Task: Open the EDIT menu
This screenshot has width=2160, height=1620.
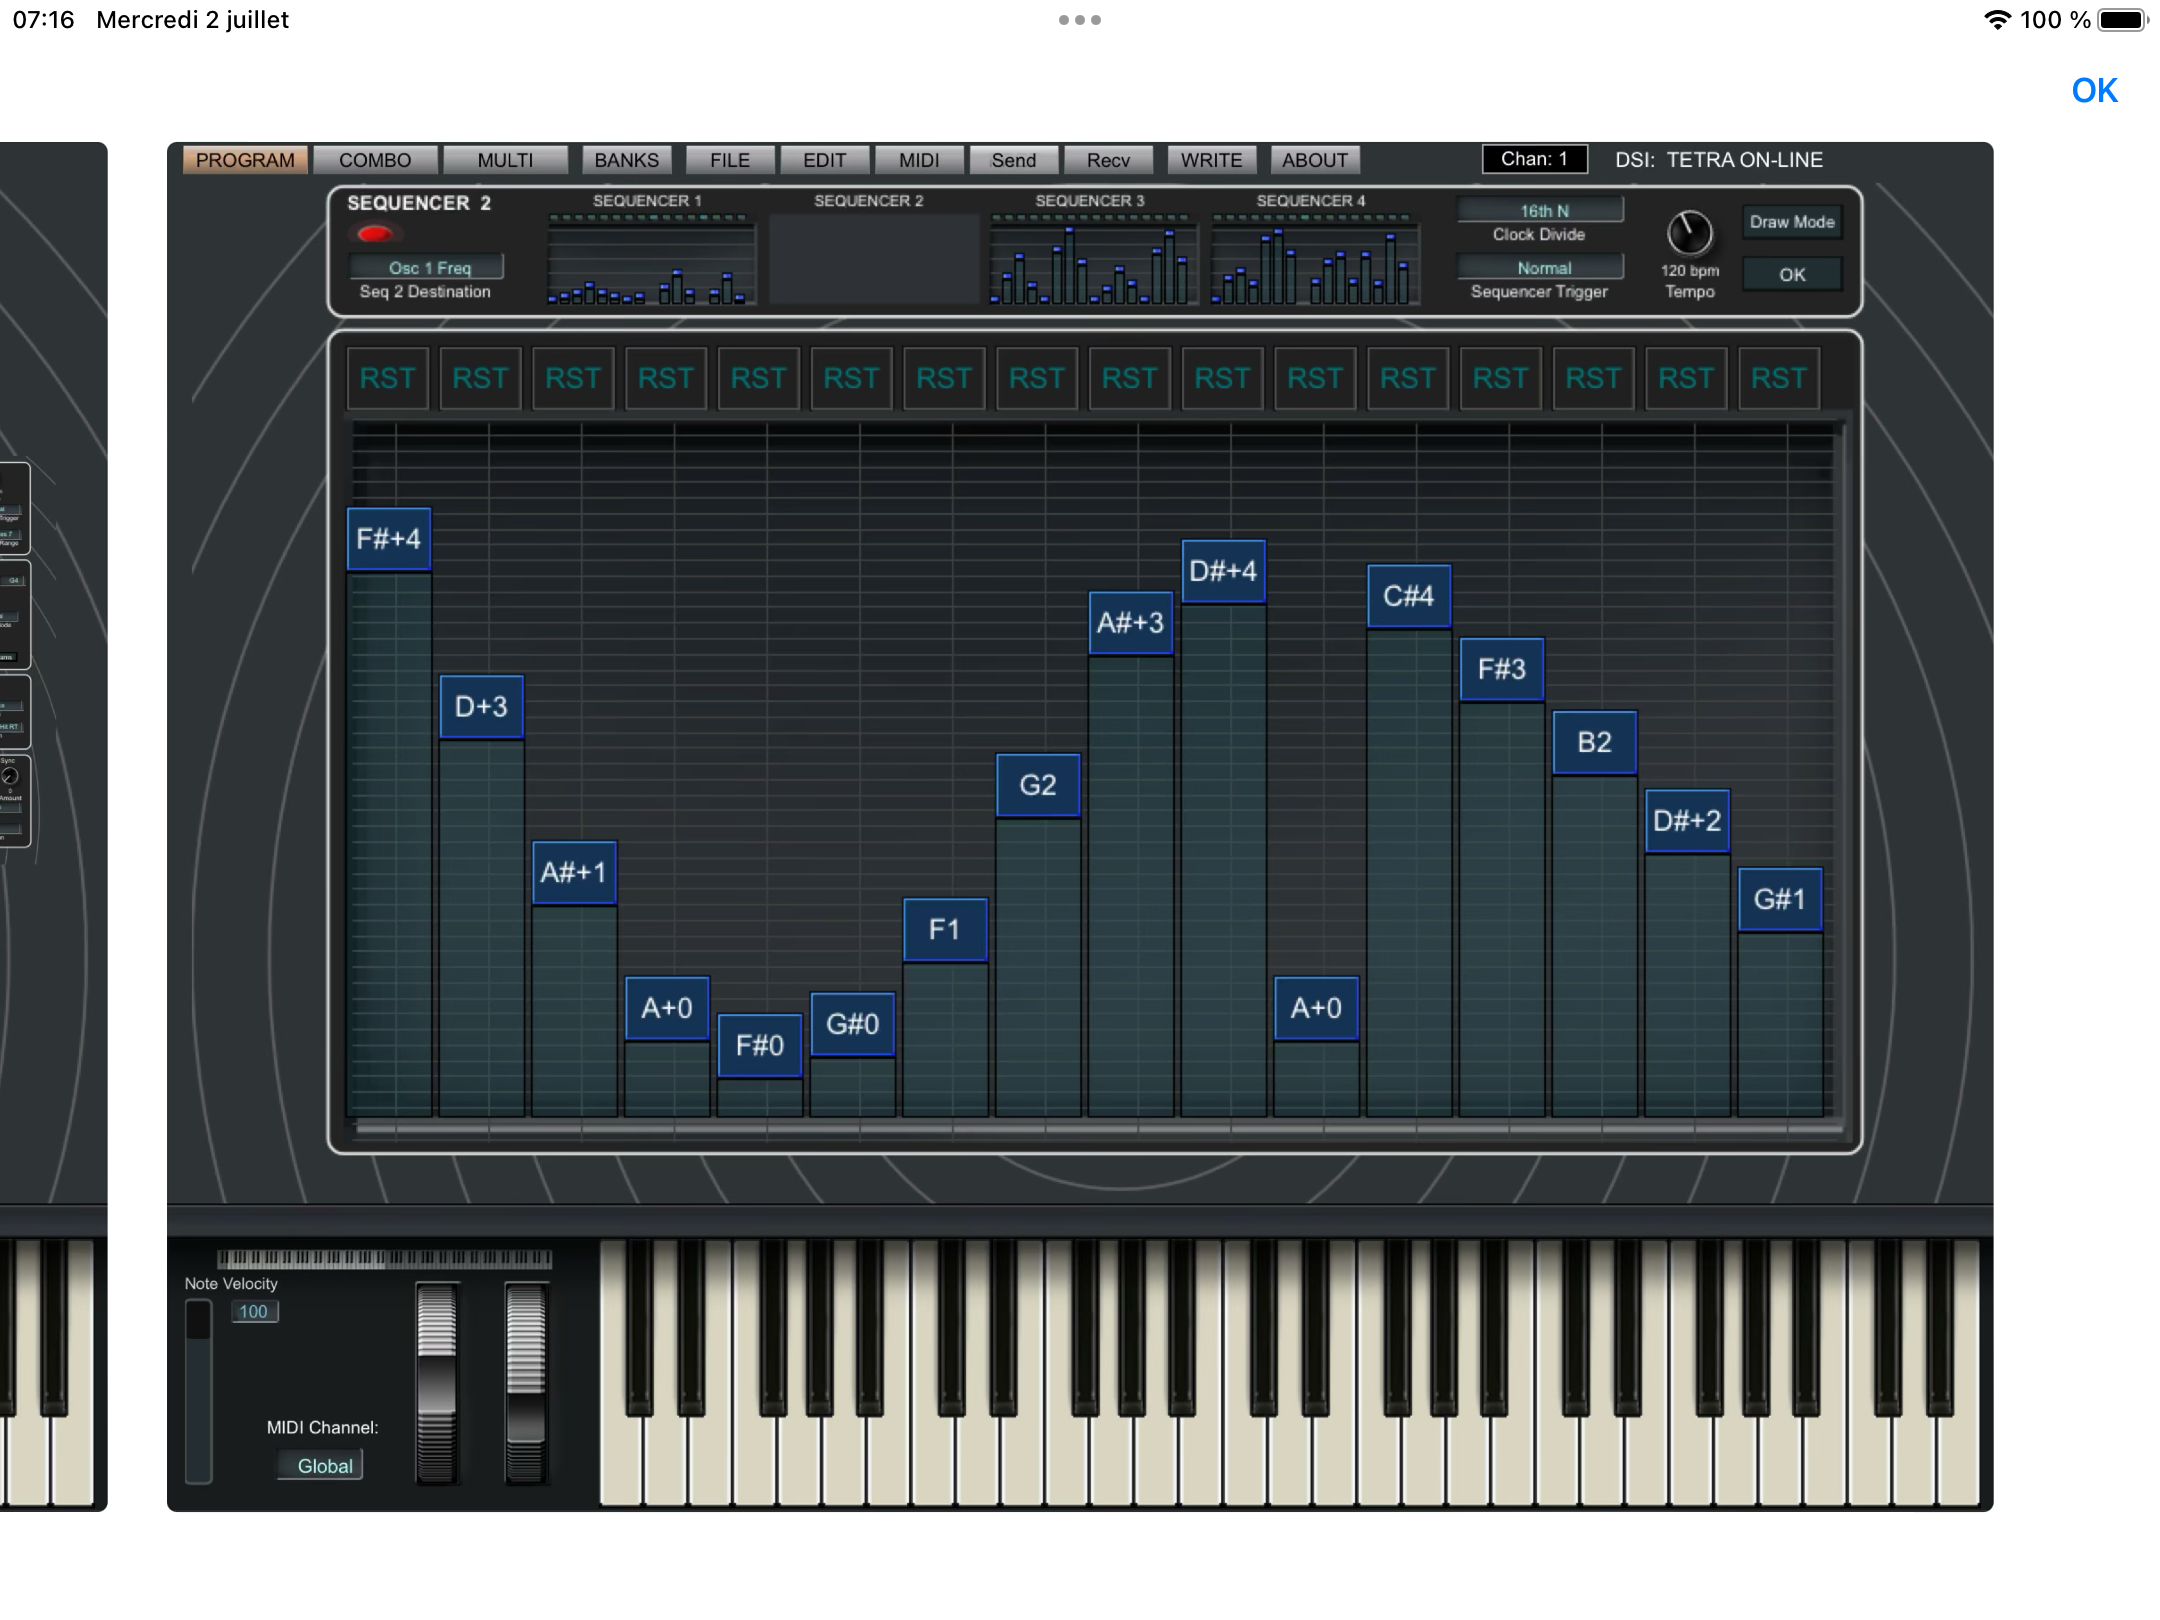Action: pos(824,160)
